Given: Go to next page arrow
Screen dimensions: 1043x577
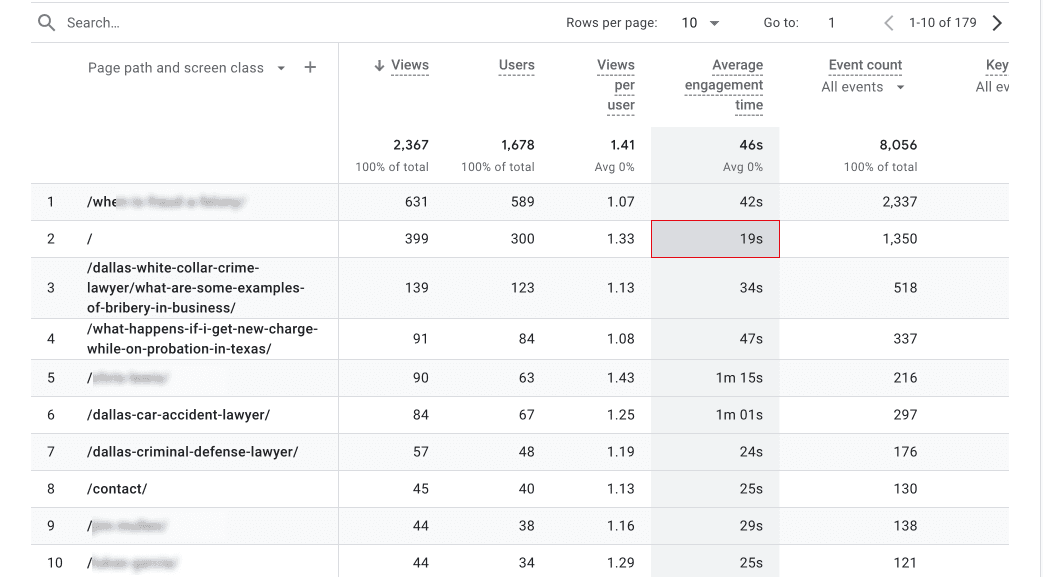Looking at the screenshot, I should [x=997, y=23].
